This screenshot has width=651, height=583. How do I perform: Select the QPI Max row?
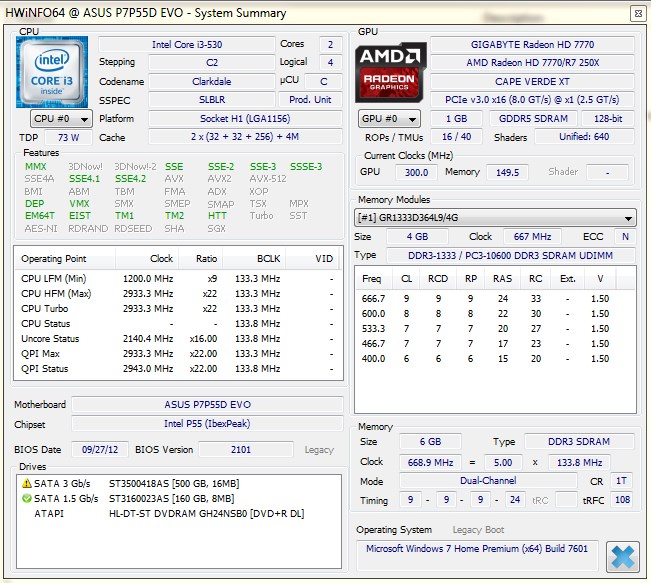click(x=178, y=353)
